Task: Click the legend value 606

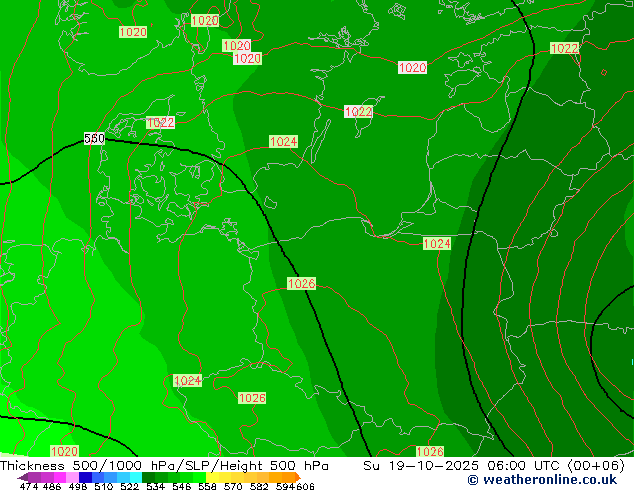Action: pos(305,486)
